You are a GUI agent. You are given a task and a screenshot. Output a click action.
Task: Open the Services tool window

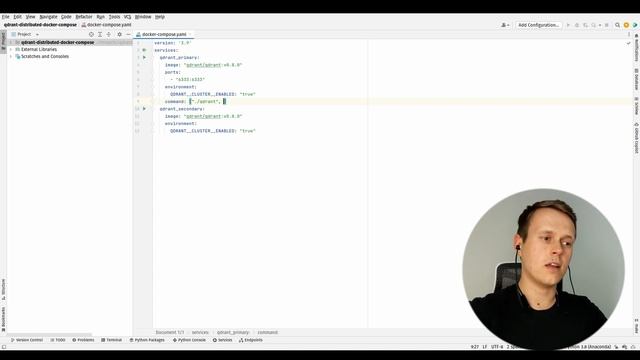tap(222, 340)
